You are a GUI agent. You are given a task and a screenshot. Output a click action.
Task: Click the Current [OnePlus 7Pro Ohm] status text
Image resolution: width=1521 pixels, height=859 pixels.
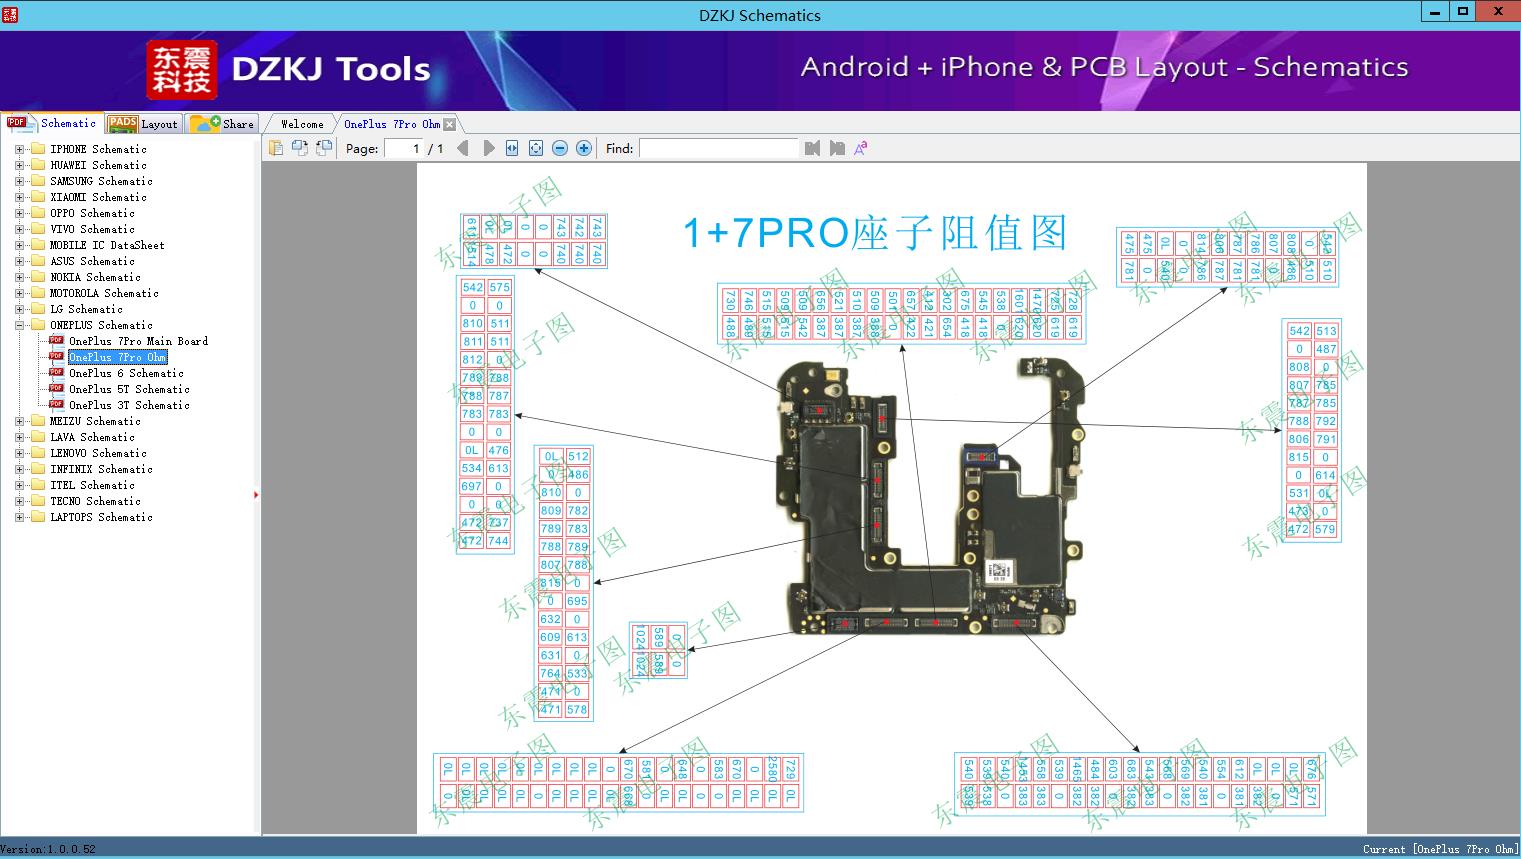click(1441, 849)
